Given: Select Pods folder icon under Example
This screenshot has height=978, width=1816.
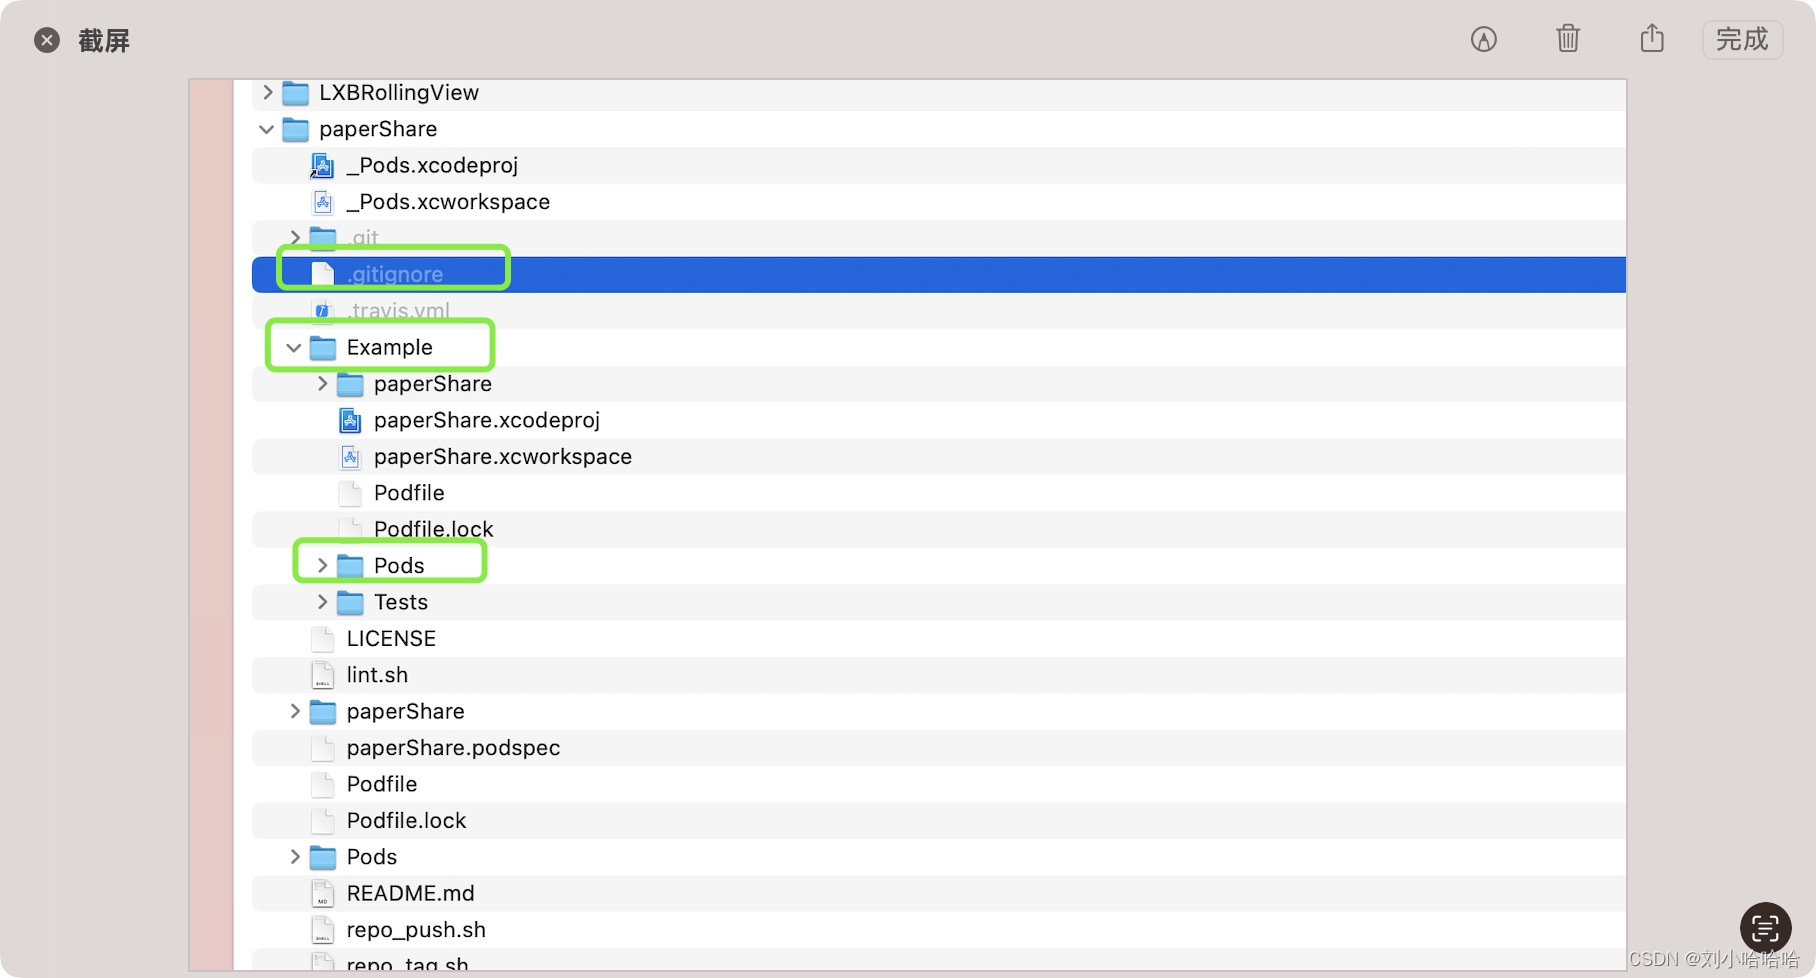Looking at the screenshot, I should (x=350, y=566).
